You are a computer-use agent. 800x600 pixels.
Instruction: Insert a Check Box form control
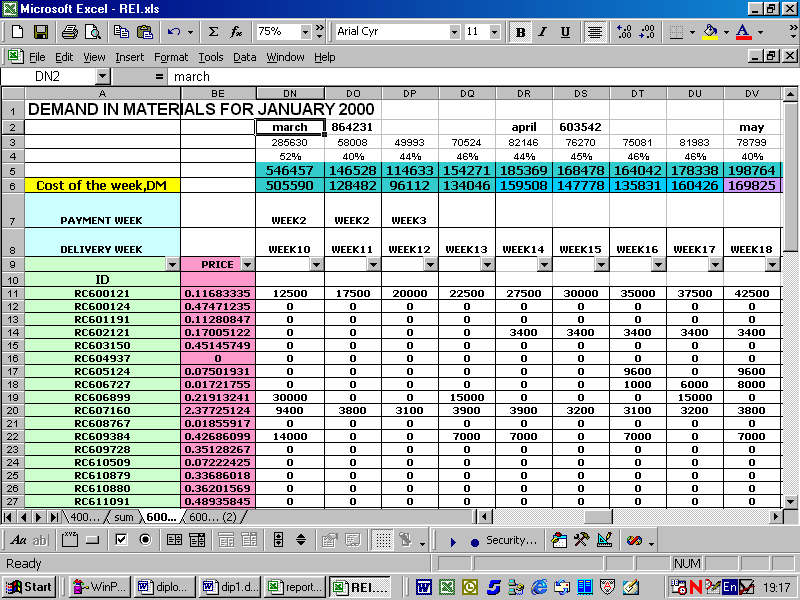point(121,540)
